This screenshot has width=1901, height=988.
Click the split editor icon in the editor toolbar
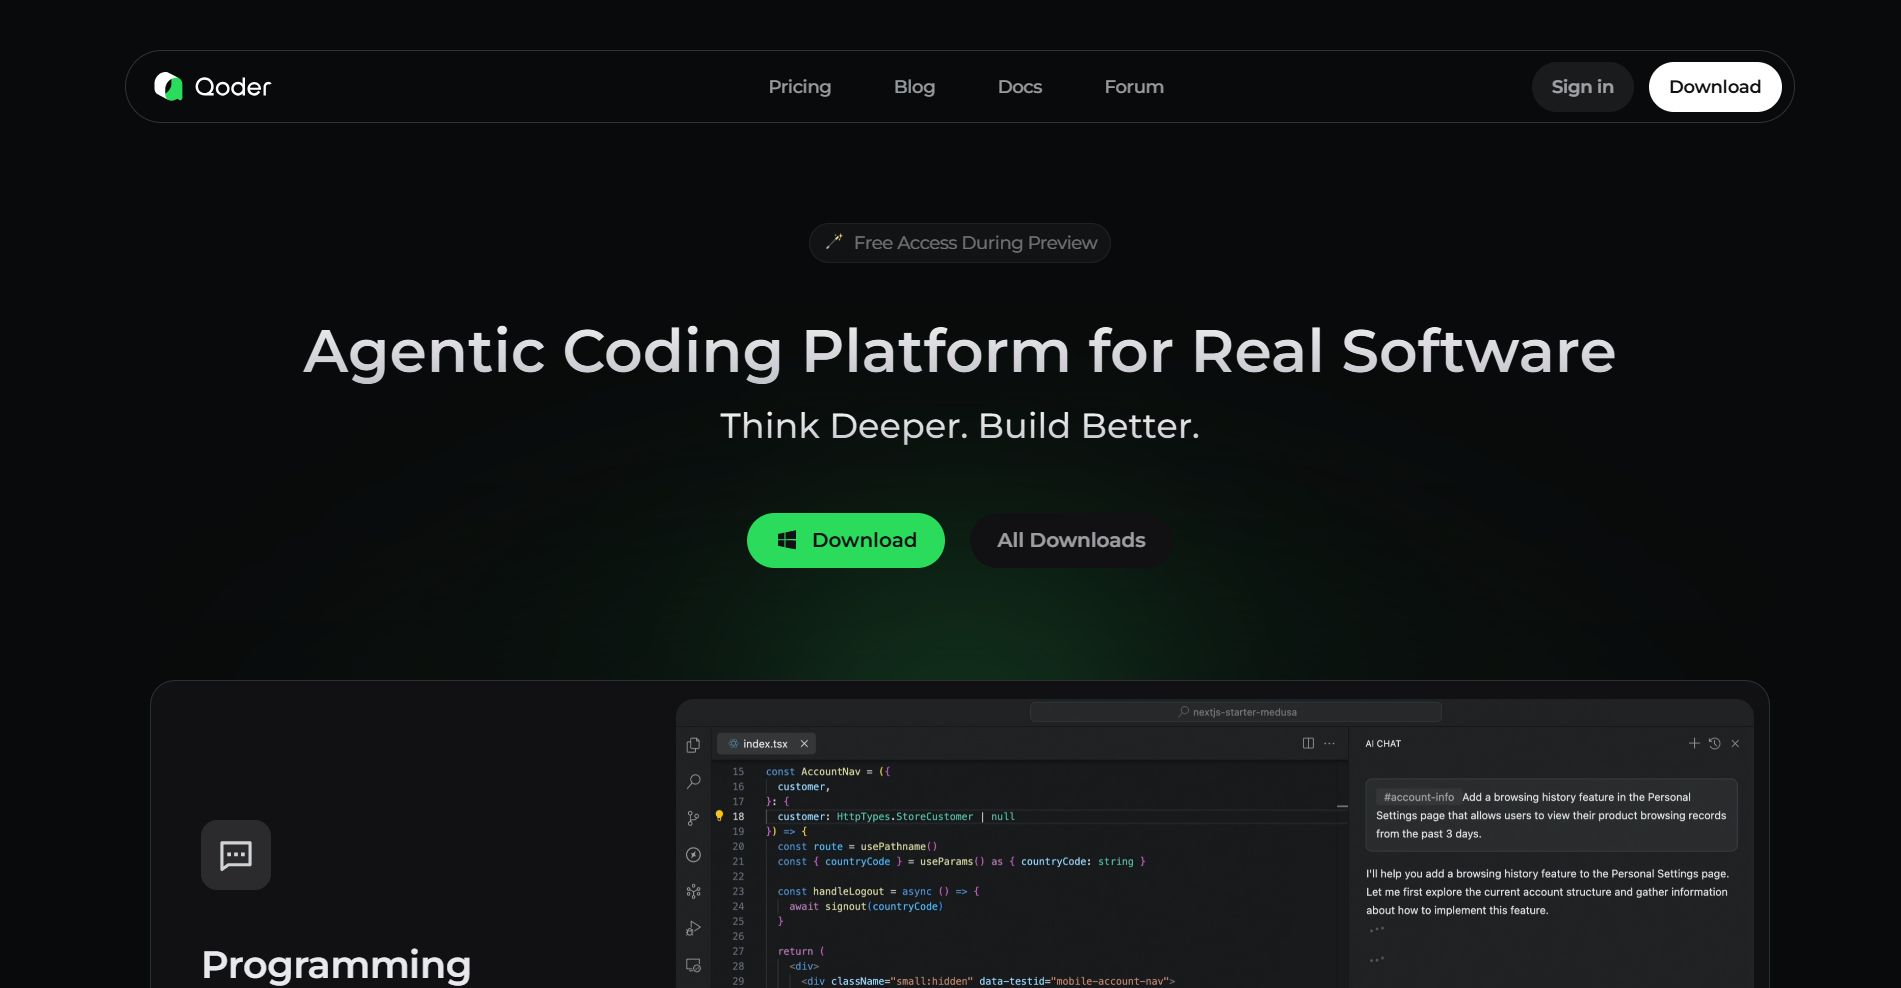pos(1308,743)
